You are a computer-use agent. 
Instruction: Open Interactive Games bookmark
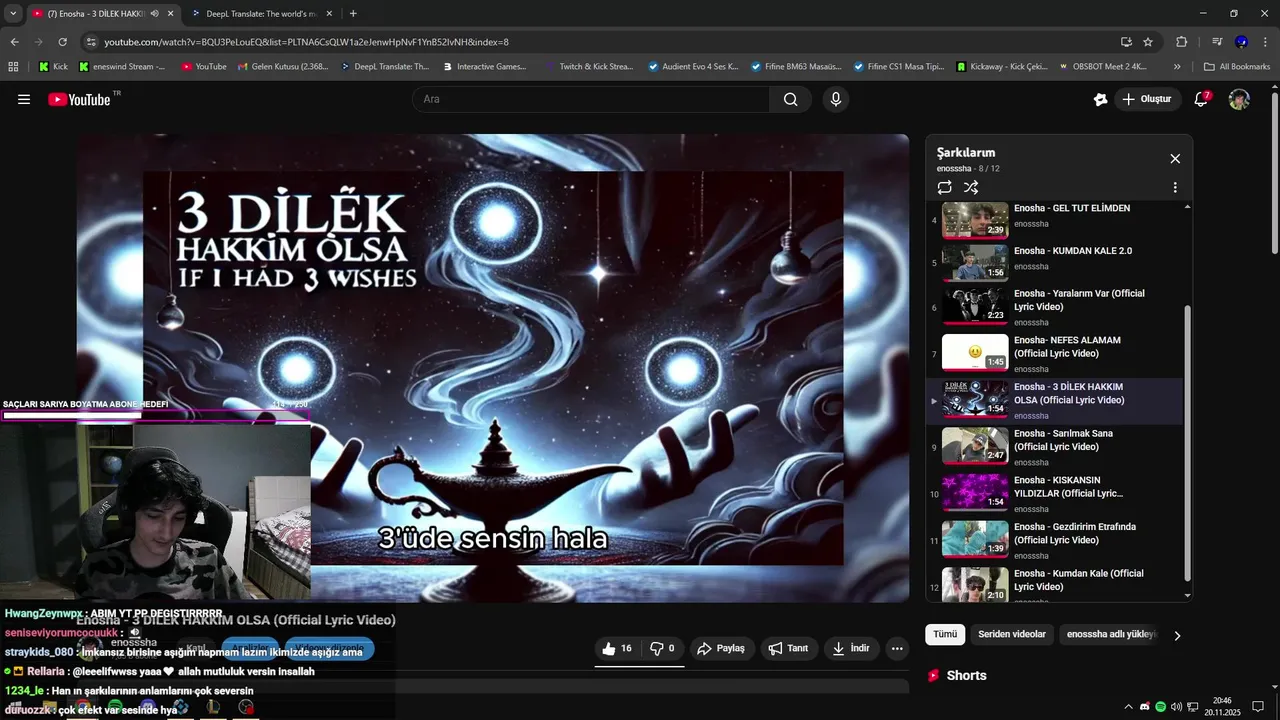483,67
